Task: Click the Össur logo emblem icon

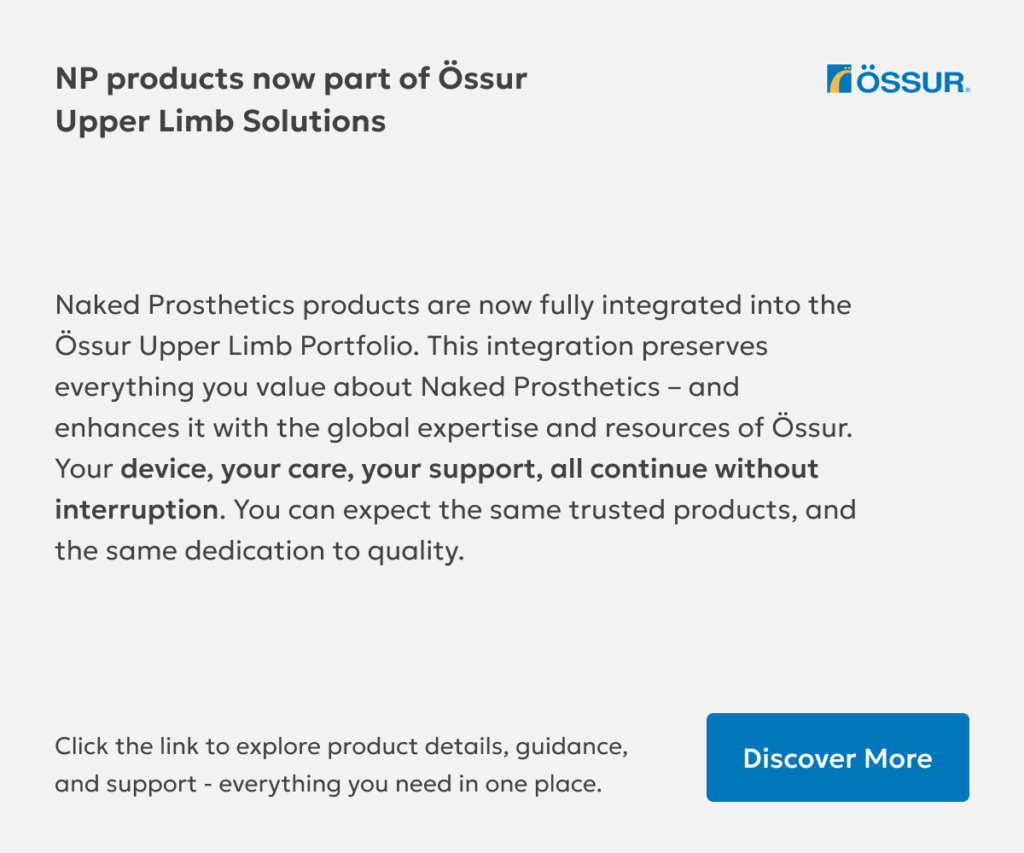Action: pos(839,79)
